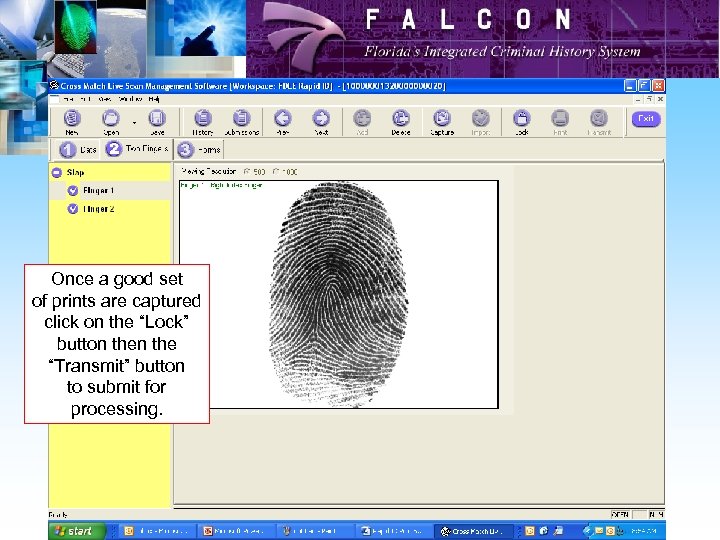Click the Lock toolbar icon
720x540 pixels.
522,119
